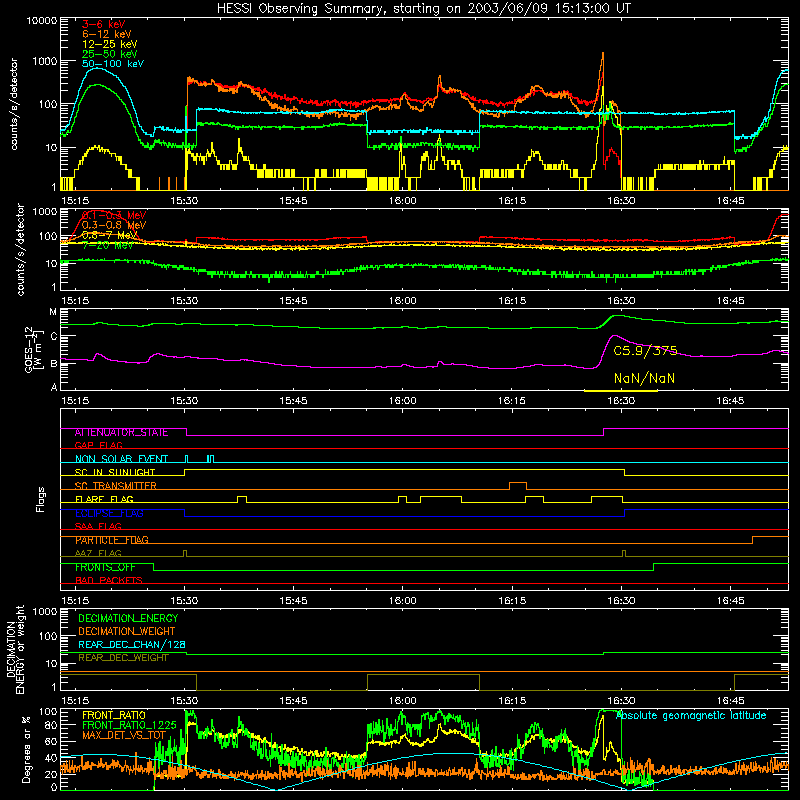Click the yellow flare interval bar below GOES plot

tap(620, 391)
